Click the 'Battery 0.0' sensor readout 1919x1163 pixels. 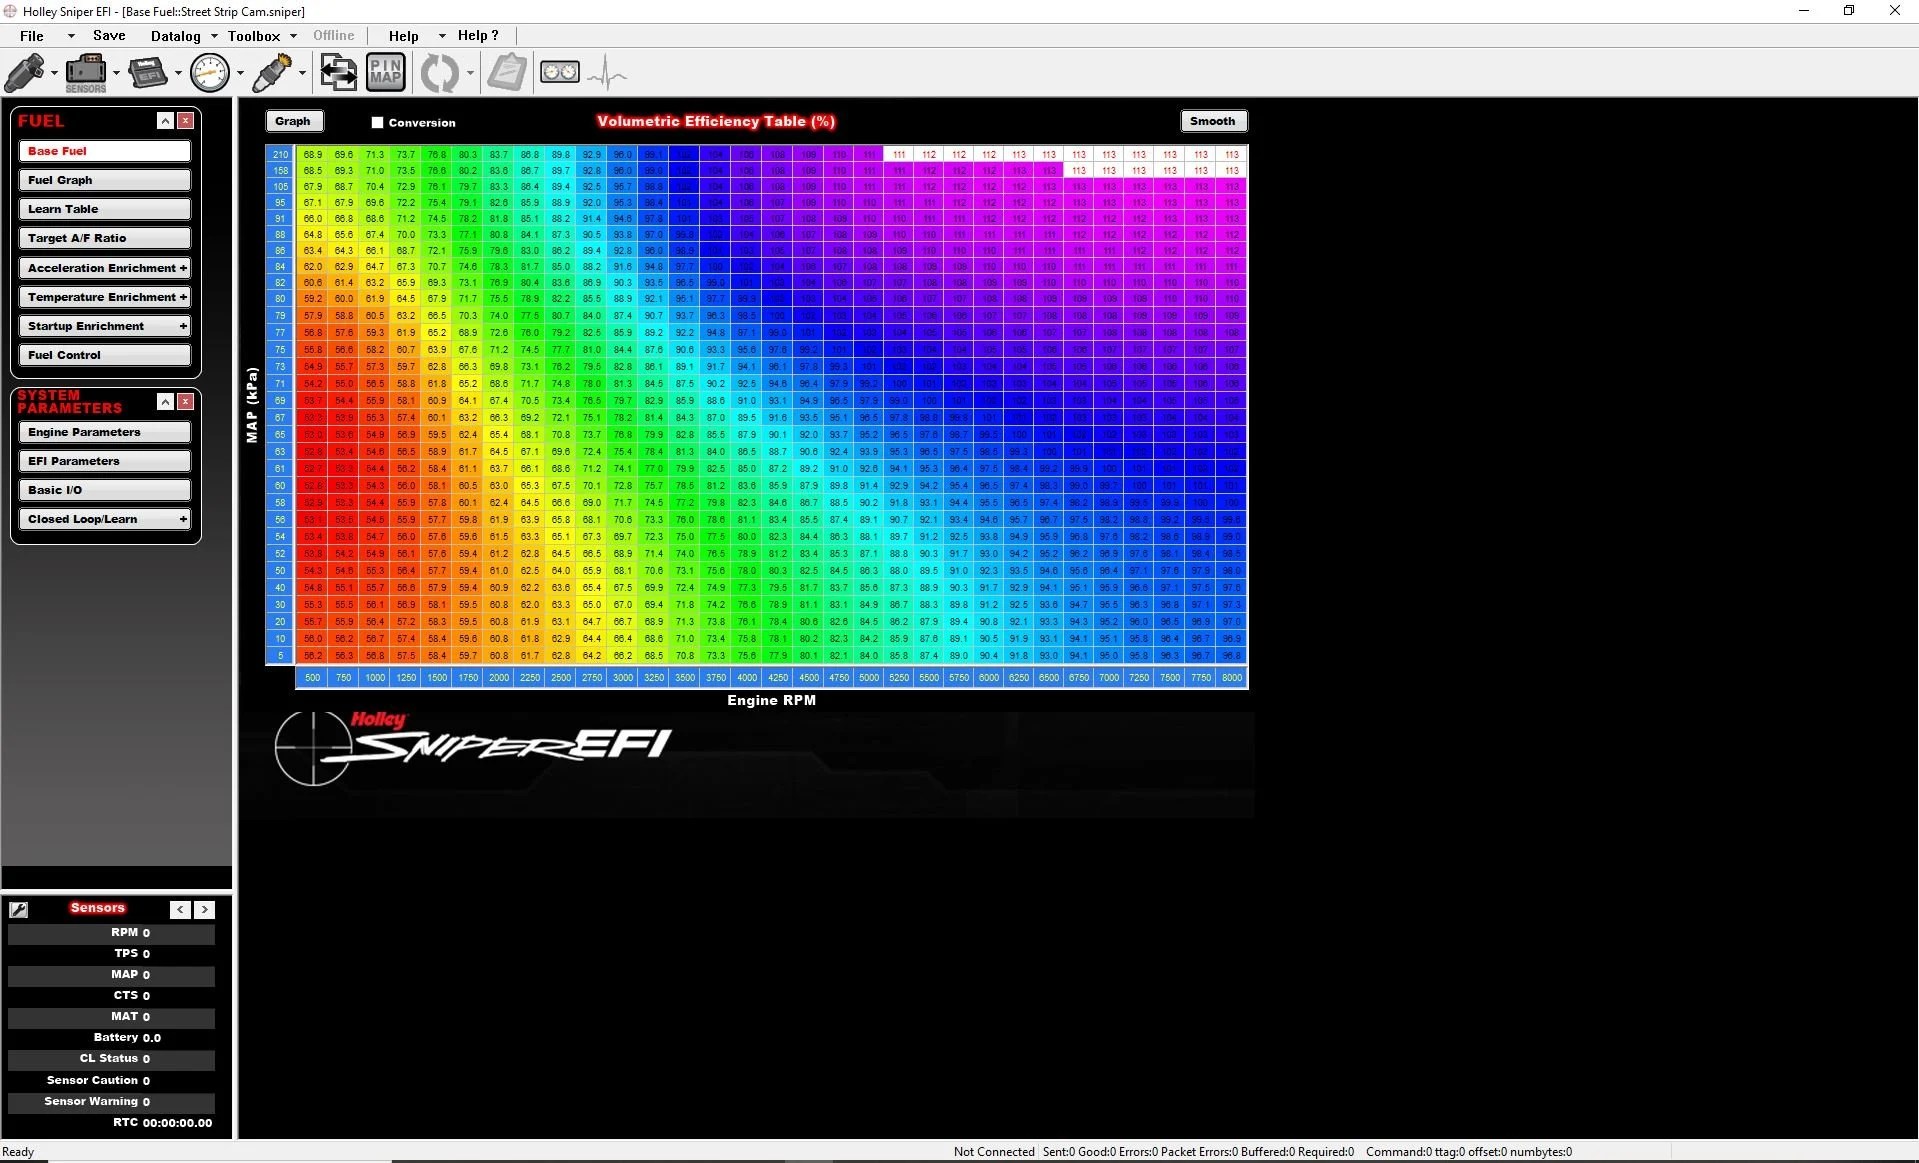point(111,1038)
